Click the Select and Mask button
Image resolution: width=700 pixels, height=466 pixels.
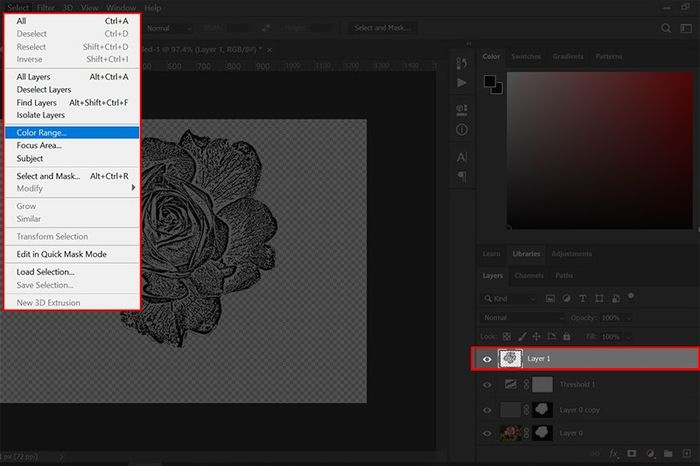pyautogui.click(x=382, y=28)
